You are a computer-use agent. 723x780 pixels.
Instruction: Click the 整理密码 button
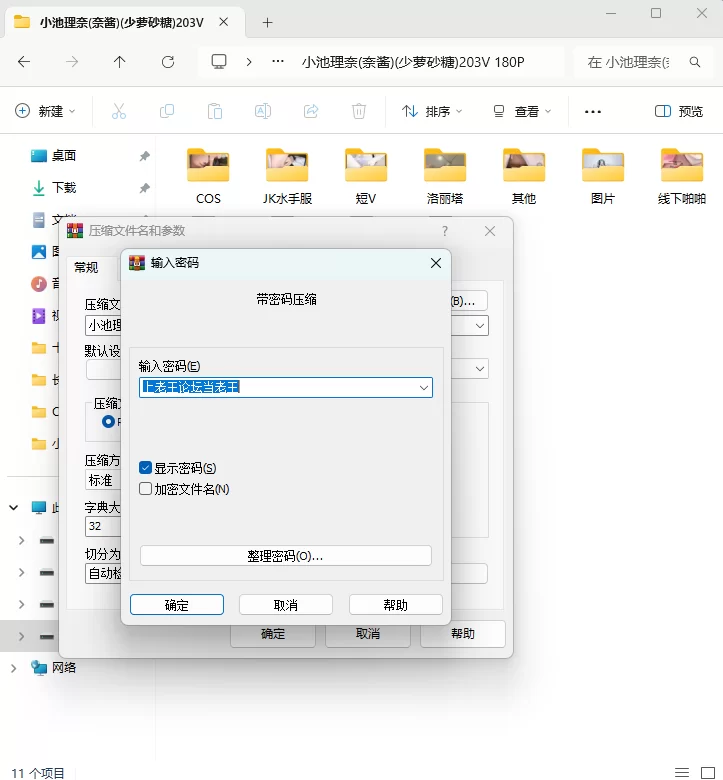tap(285, 556)
